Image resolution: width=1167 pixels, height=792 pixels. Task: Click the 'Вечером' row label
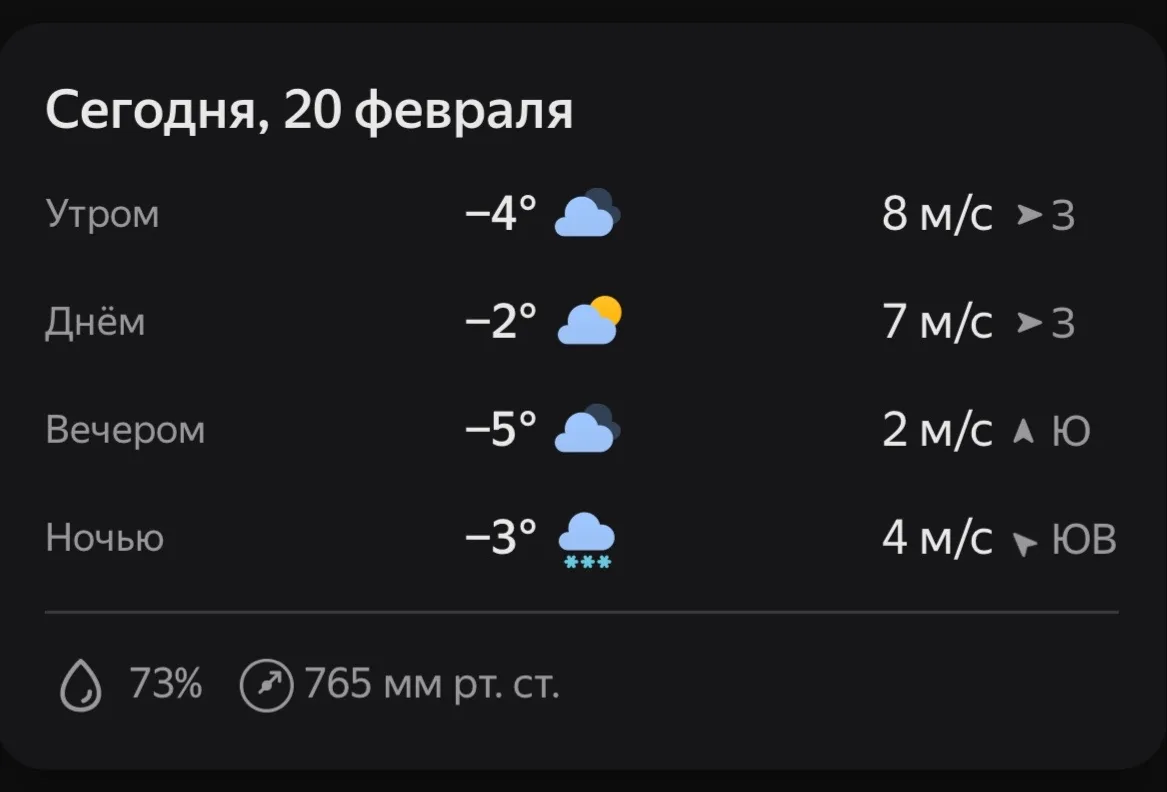click(125, 430)
